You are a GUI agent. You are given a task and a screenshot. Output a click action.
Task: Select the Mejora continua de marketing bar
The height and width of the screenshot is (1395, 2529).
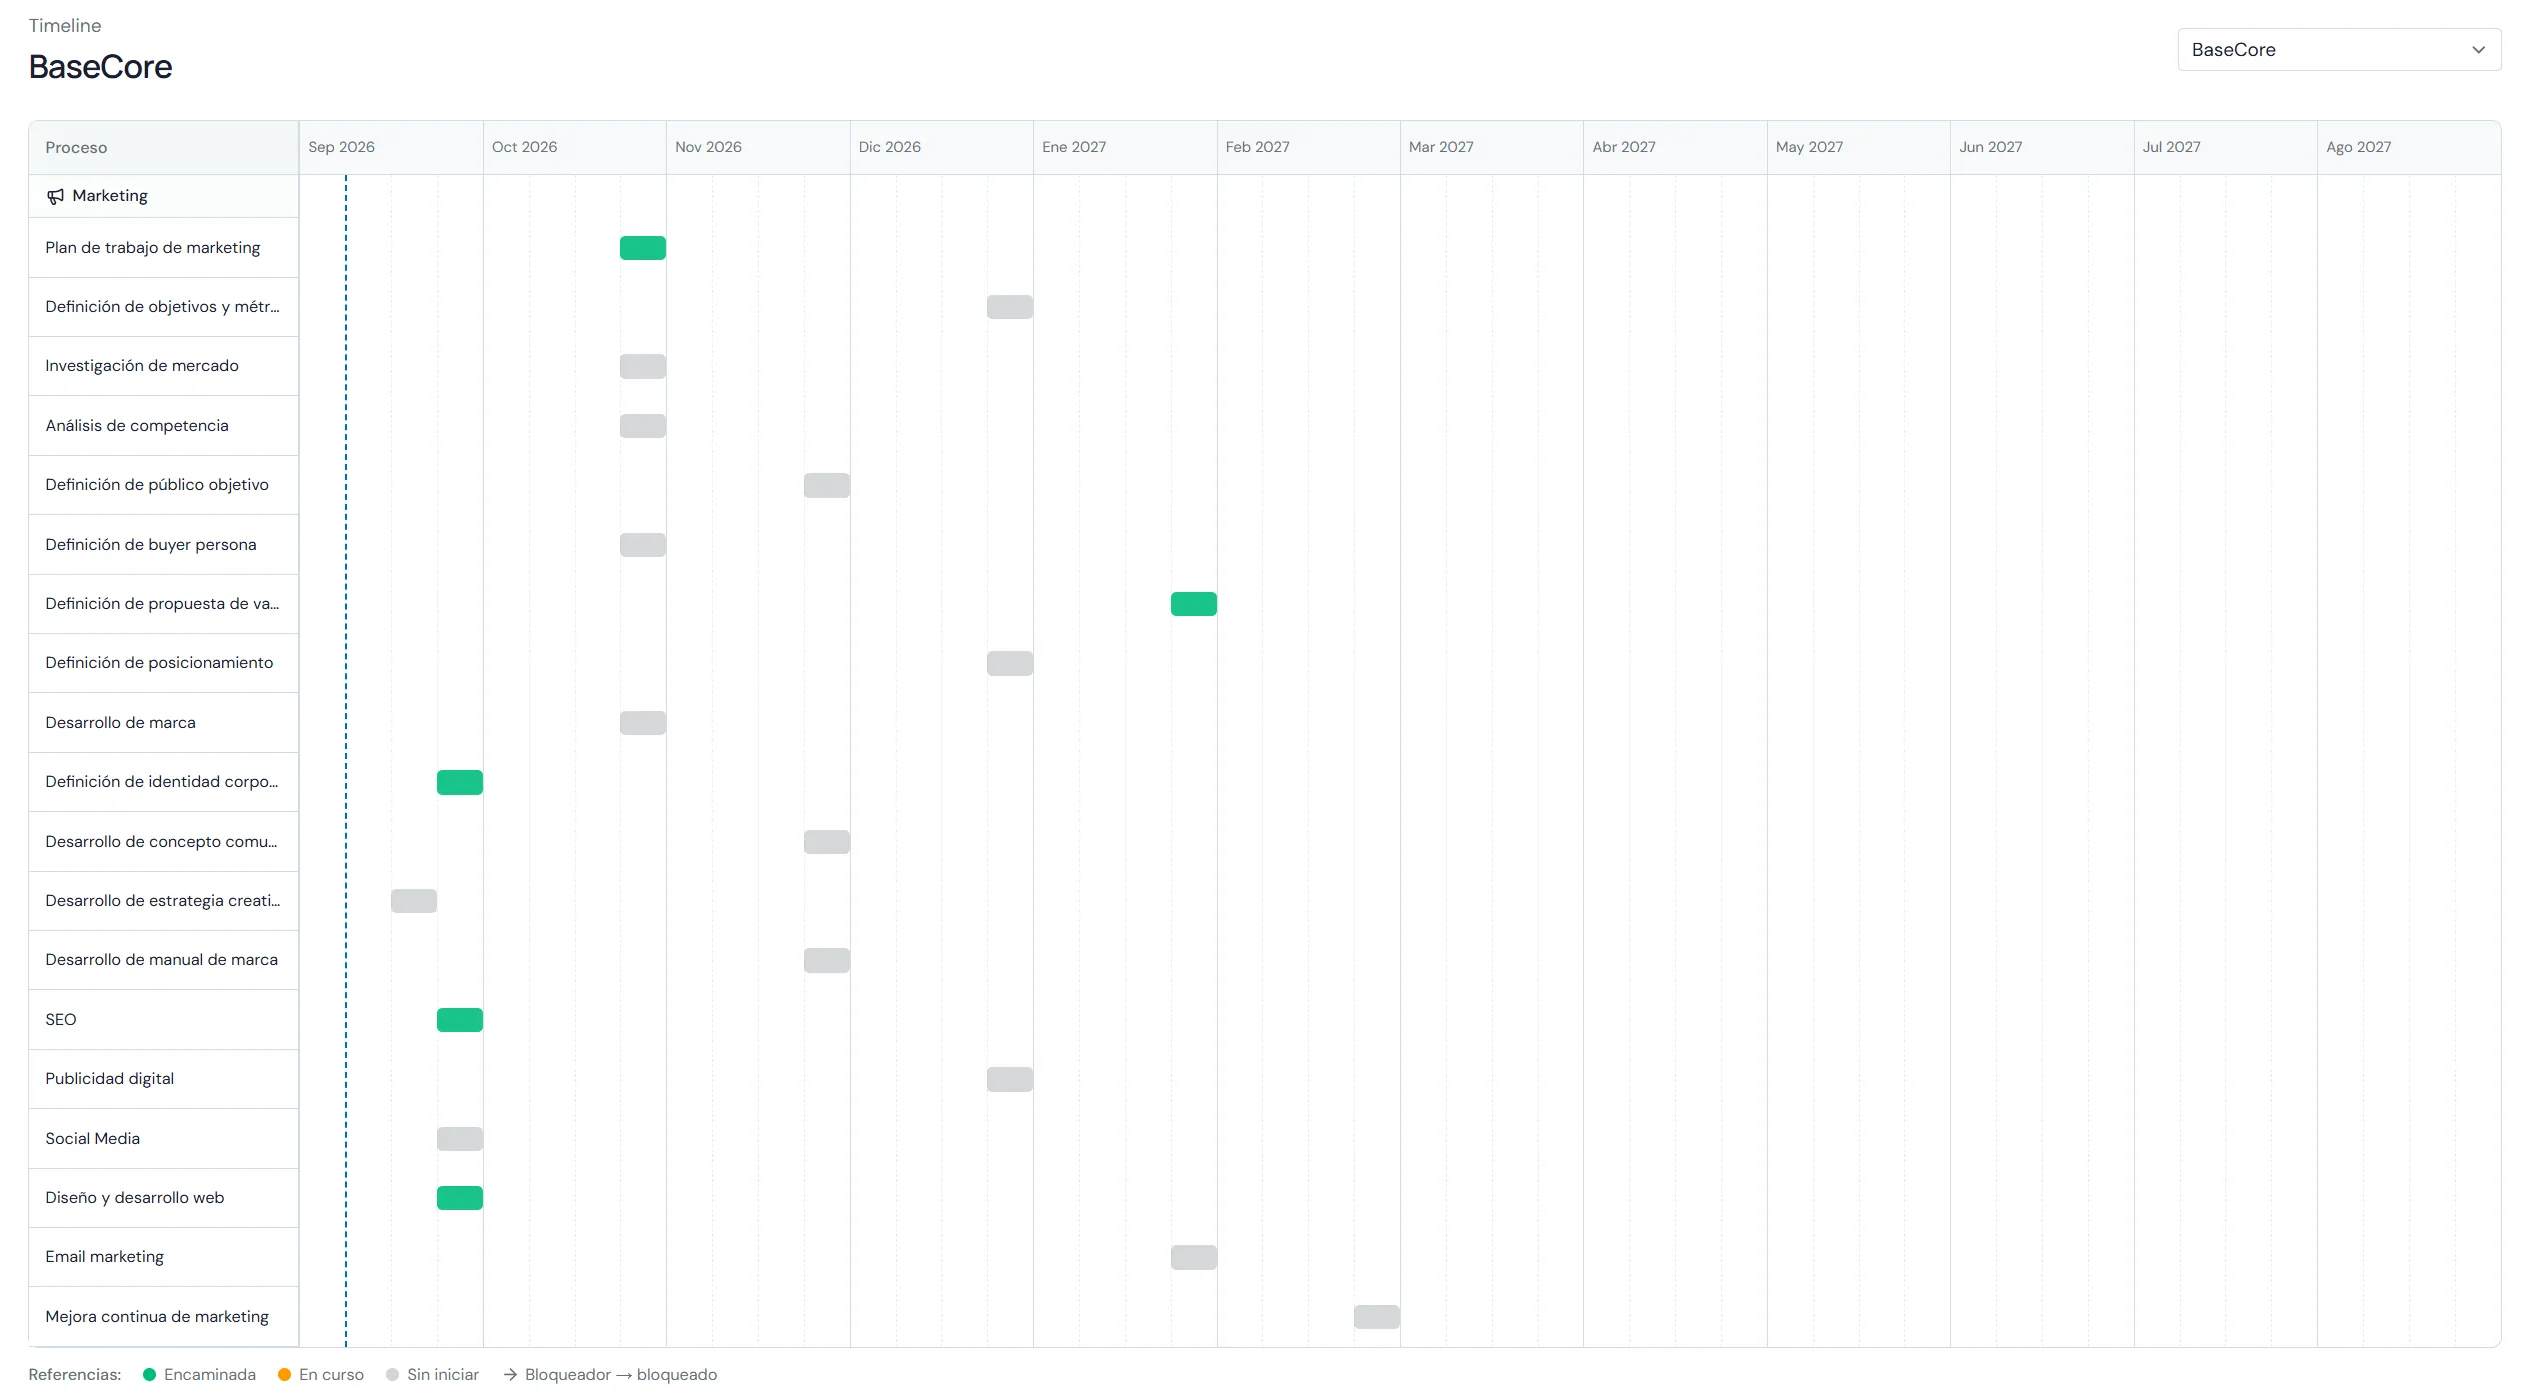(1377, 1317)
